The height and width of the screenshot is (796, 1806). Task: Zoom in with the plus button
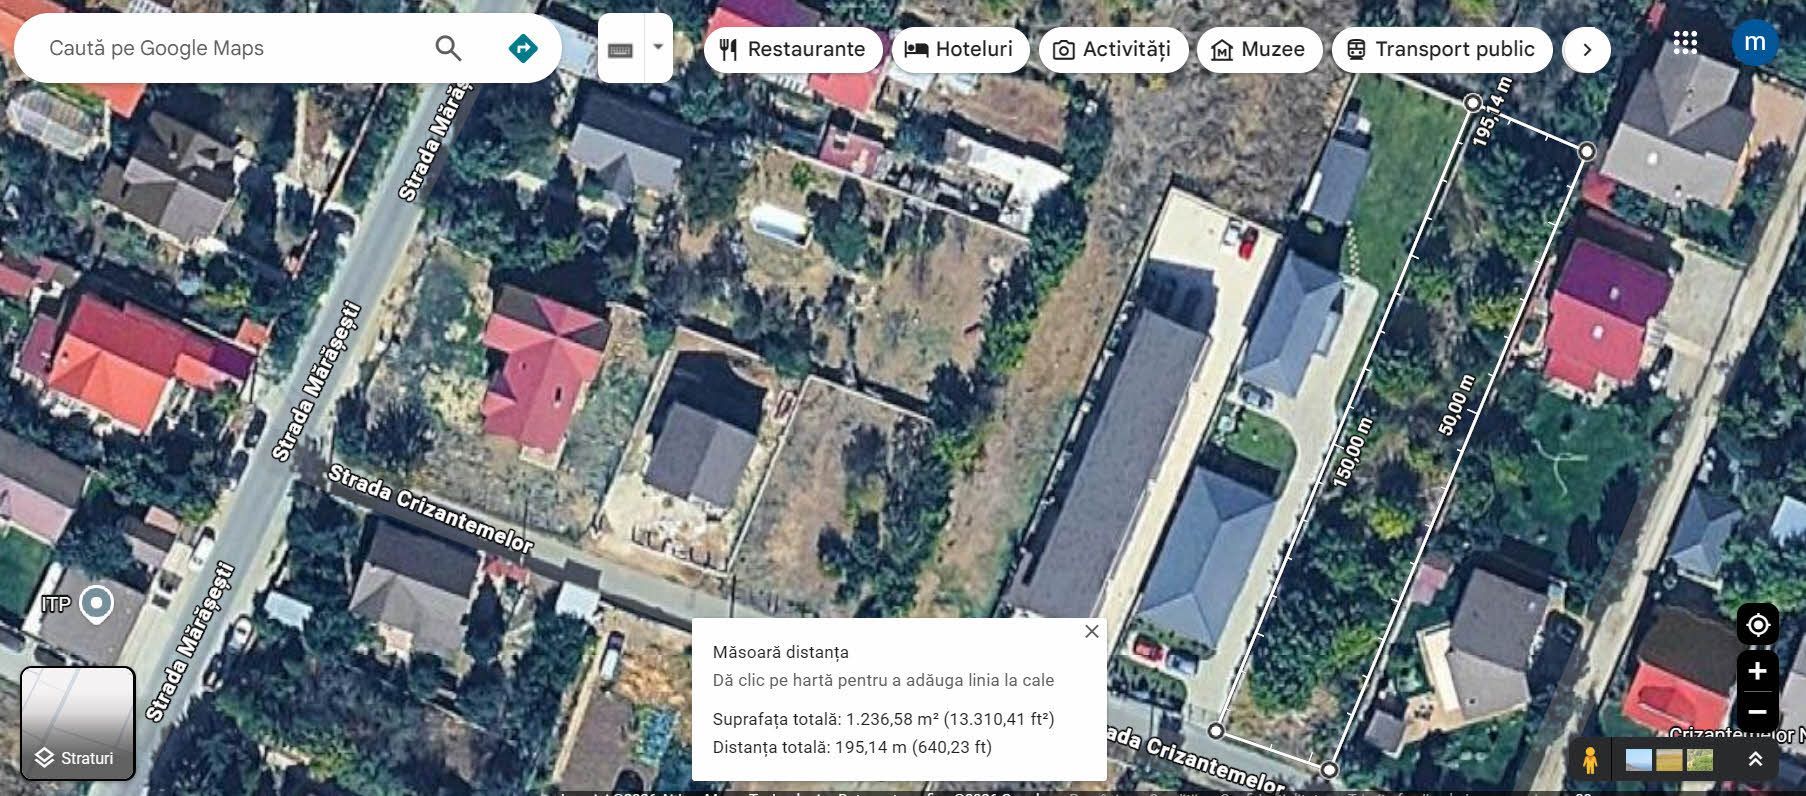click(x=1757, y=671)
